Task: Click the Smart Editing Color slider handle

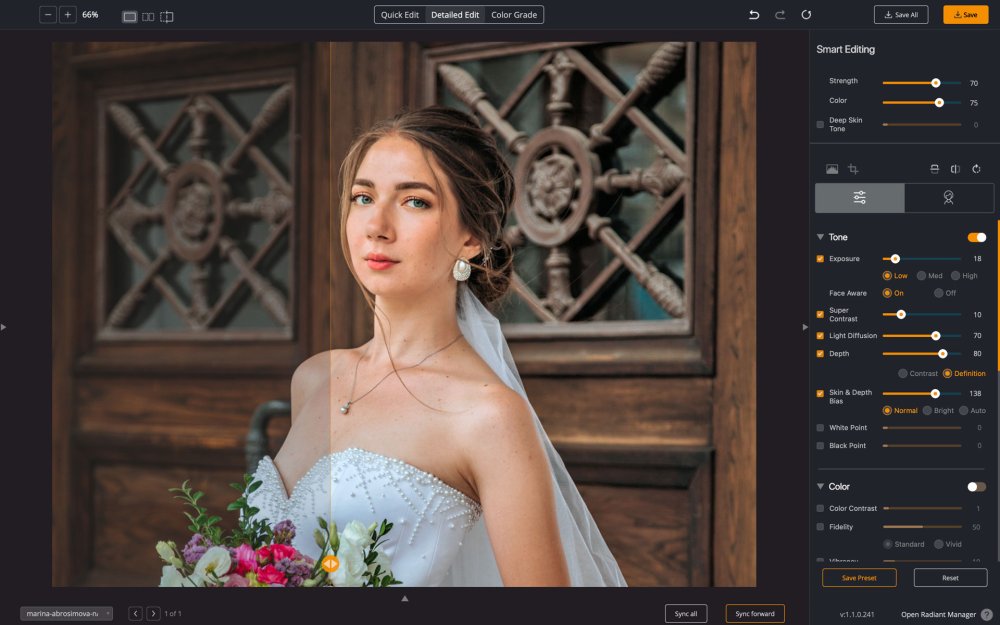Action: (939, 102)
